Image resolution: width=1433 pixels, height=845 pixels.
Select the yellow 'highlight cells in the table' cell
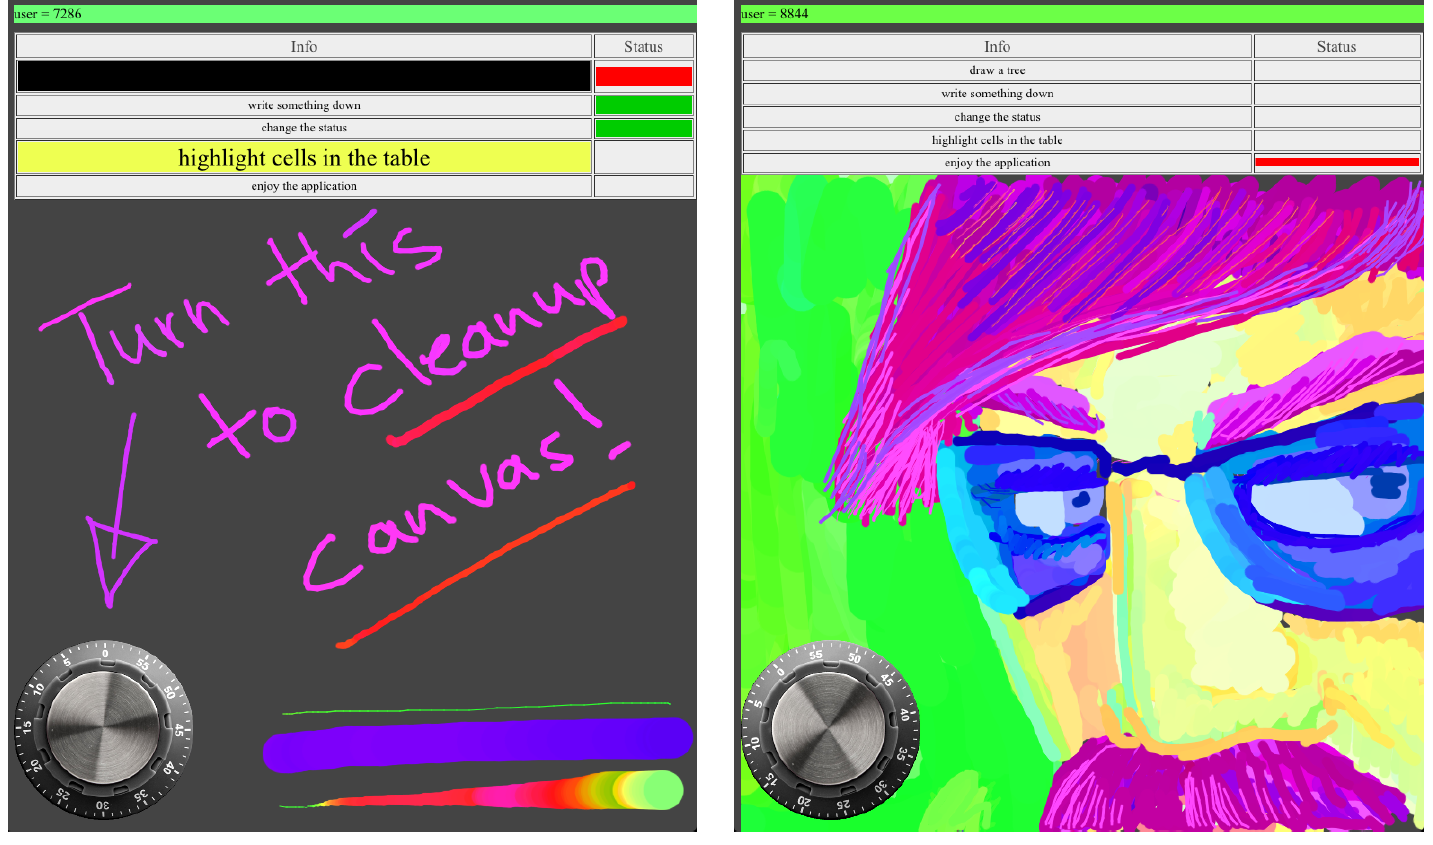[x=304, y=158]
